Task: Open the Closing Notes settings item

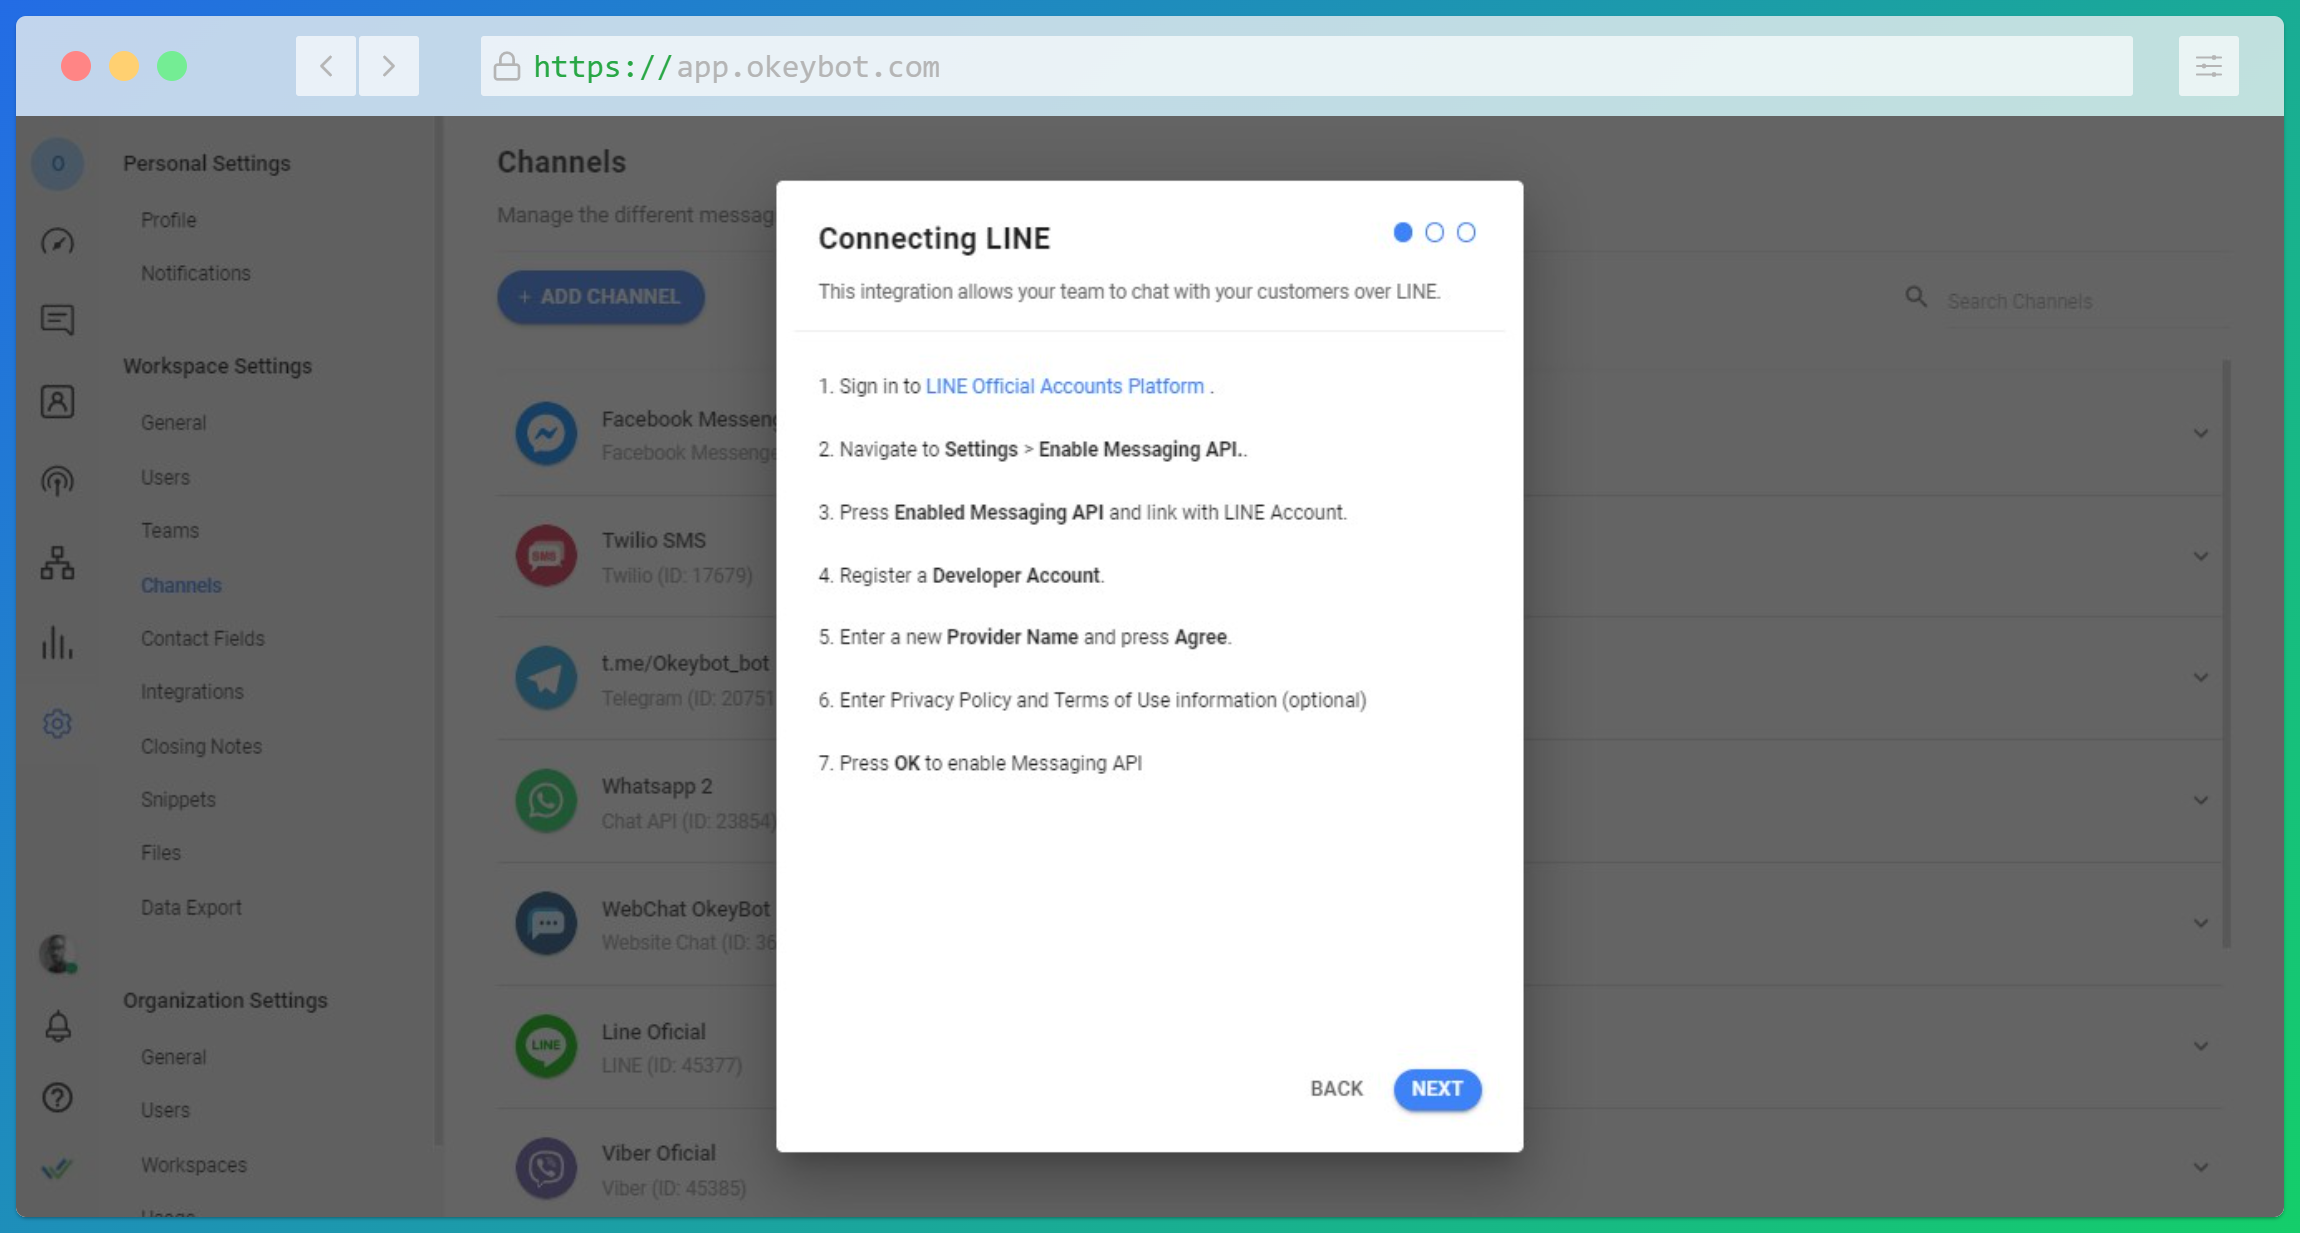Action: point(201,746)
